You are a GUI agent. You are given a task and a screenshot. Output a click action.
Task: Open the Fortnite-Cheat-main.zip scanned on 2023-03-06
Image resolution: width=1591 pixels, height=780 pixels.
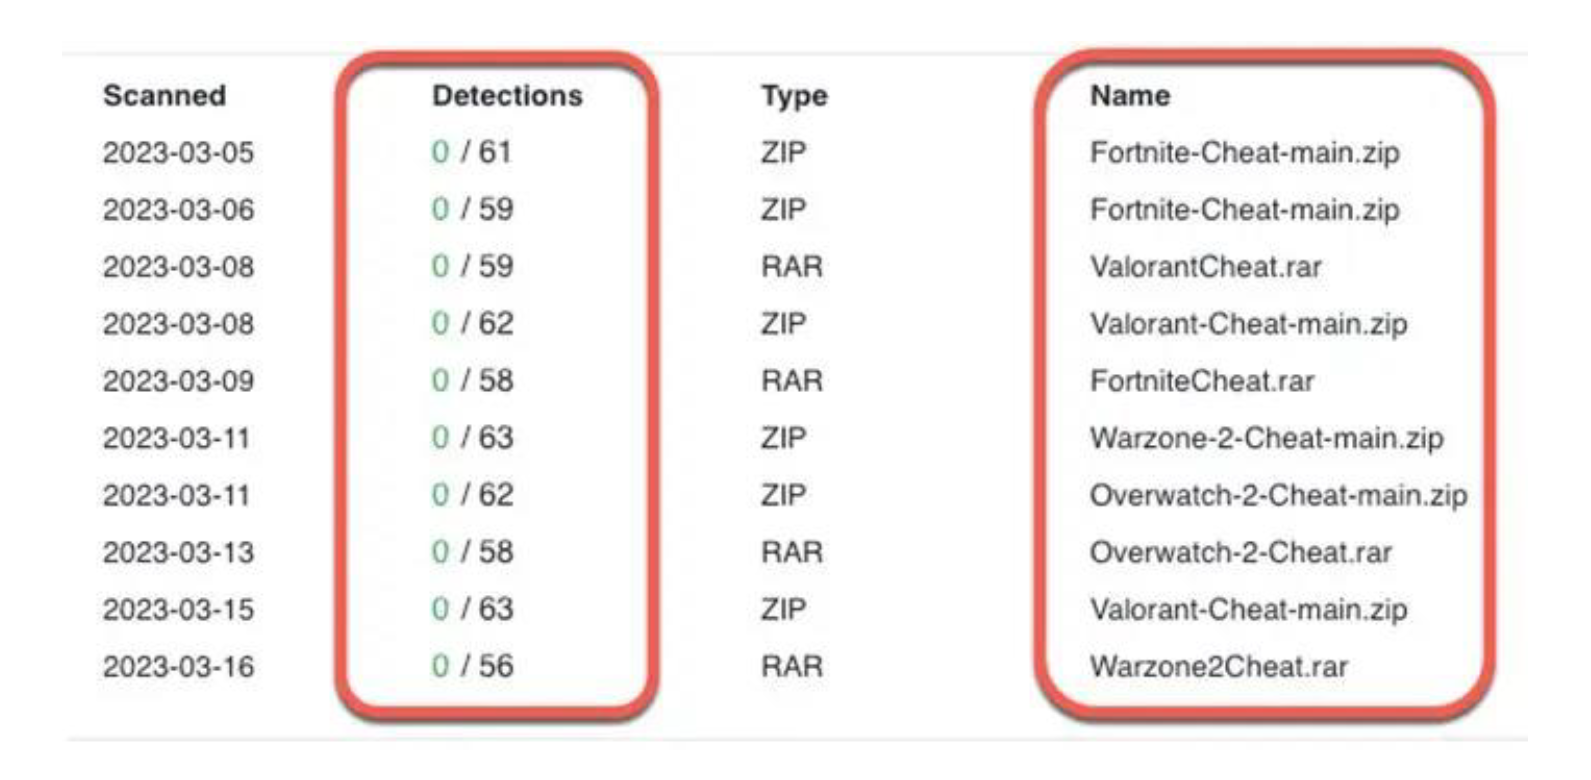(x=1244, y=210)
